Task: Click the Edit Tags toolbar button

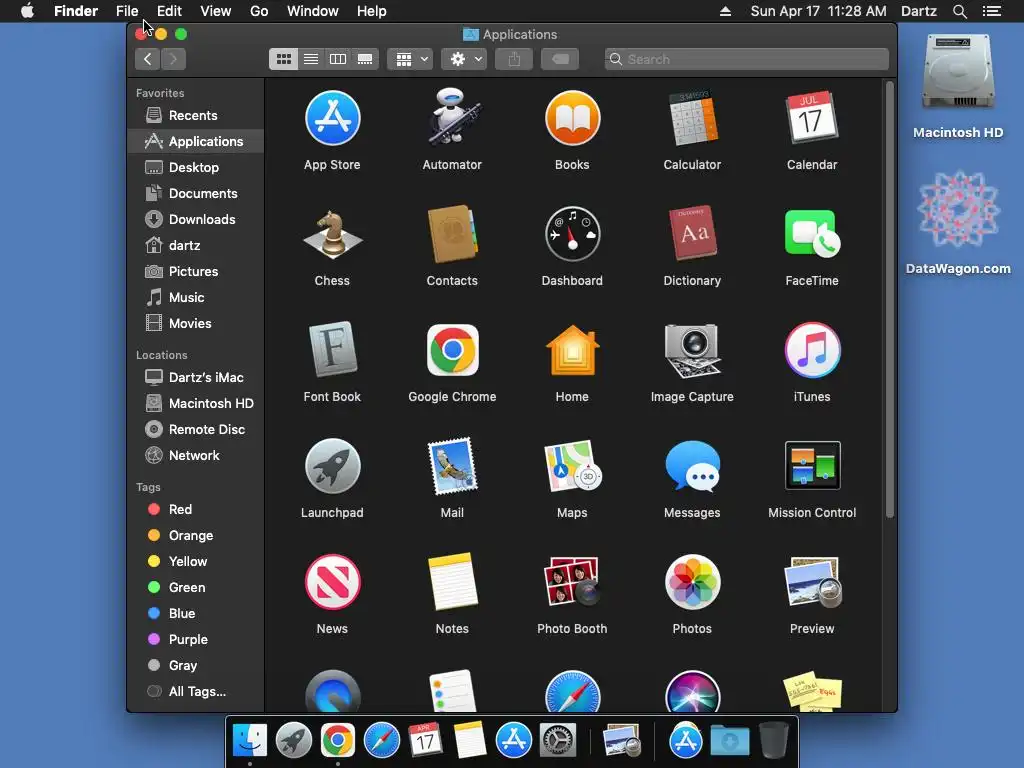Action: pos(560,59)
